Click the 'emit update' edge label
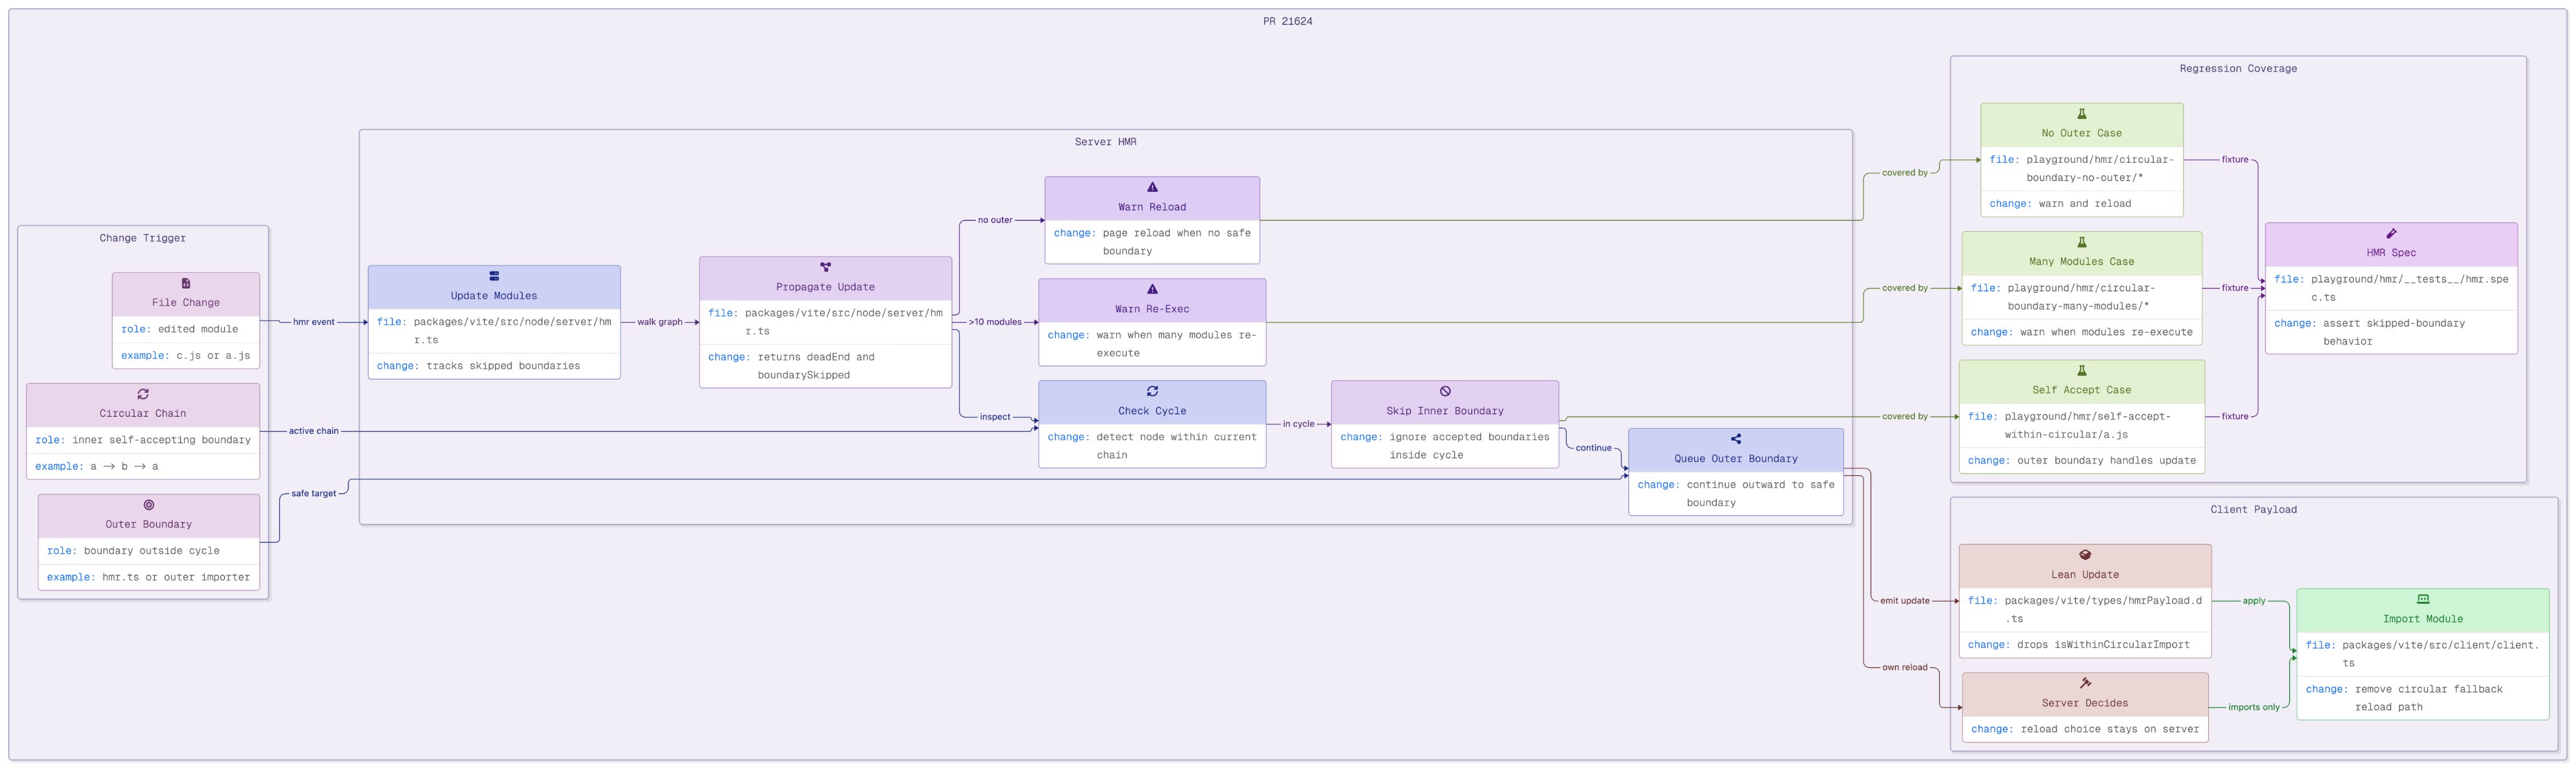 (x=1904, y=601)
